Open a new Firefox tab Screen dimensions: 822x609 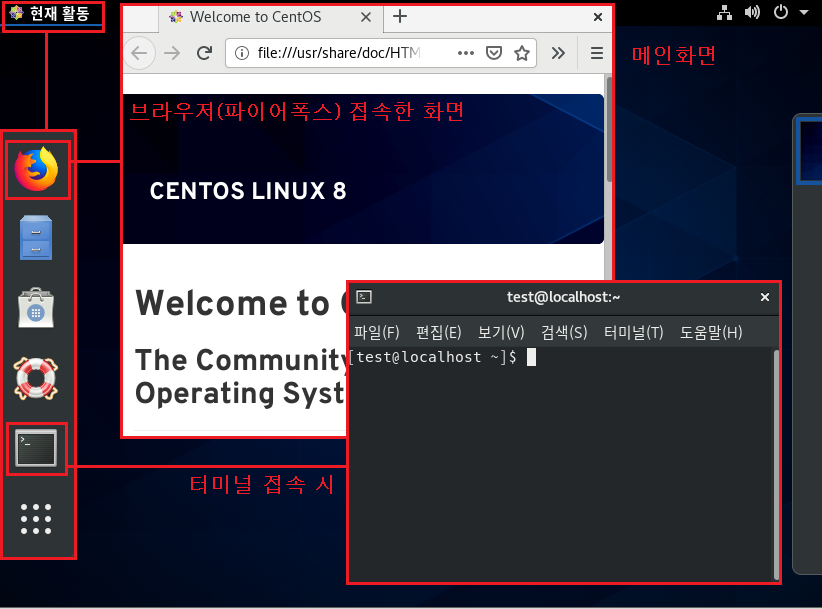pyautogui.click(x=400, y=16)
